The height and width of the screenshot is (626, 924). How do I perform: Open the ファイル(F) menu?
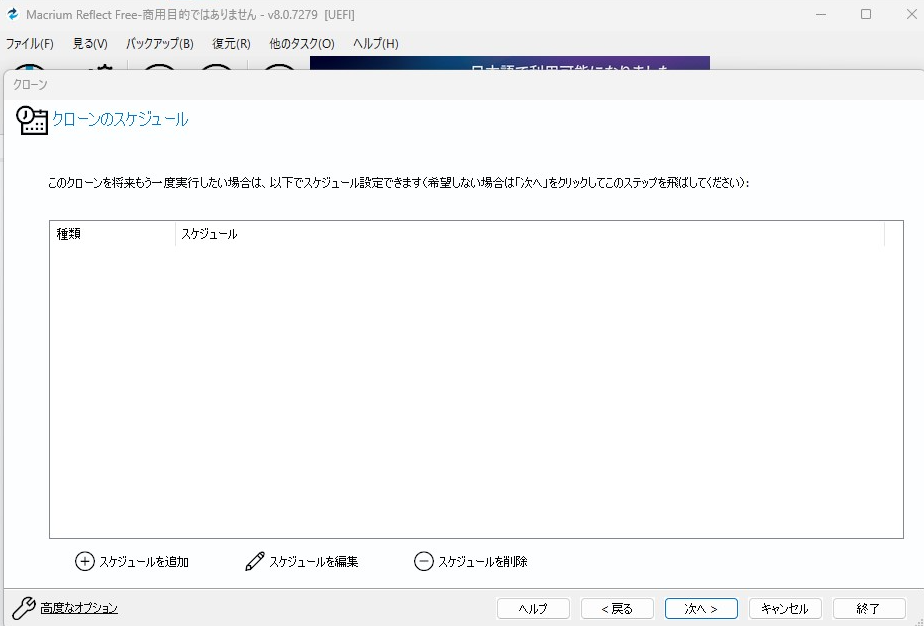(27, 44)
